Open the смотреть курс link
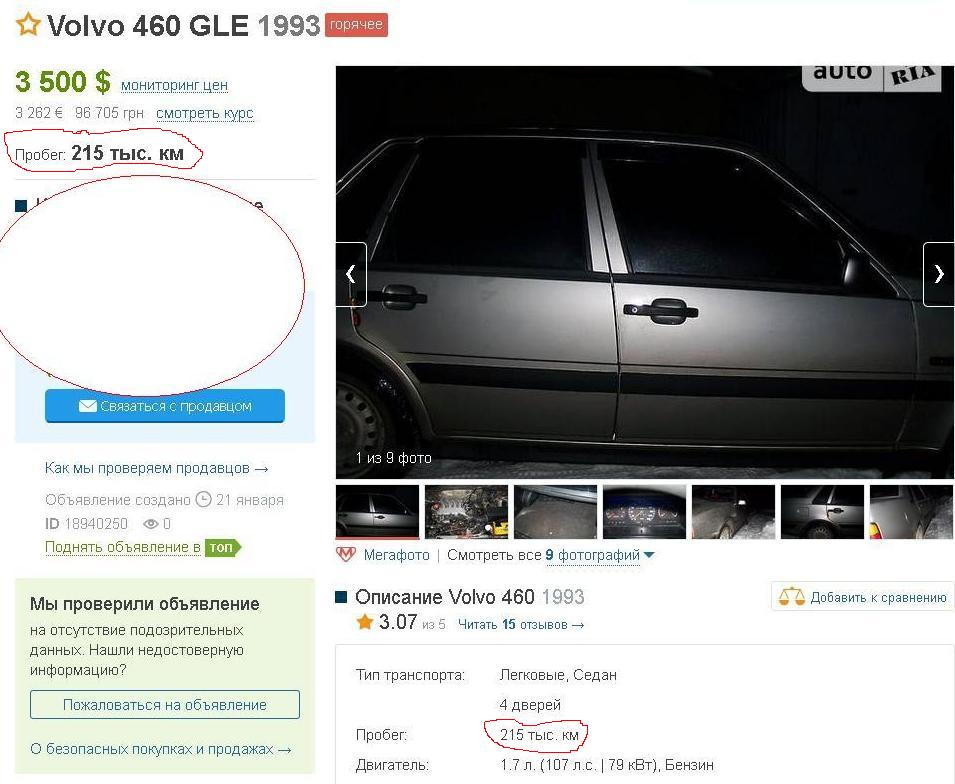Screen dimensions: 955x784 pos(205,113)
